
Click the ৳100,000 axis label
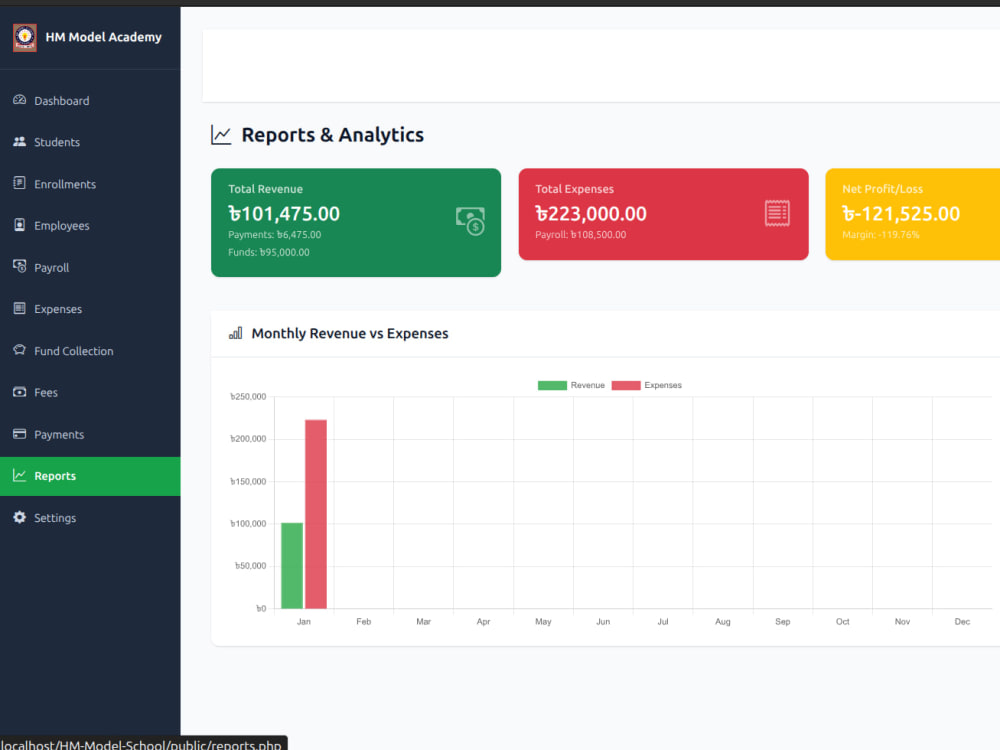click(x=248, y=524)
